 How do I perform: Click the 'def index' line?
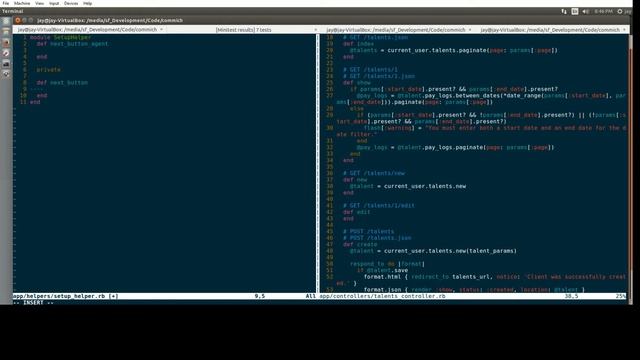tap(358, 44)
